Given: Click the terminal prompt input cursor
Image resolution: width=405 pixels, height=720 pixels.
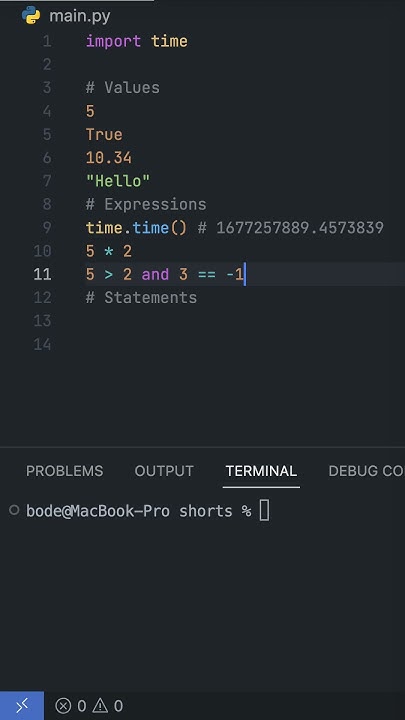Looking at the screenshot, I should [264, 511].
